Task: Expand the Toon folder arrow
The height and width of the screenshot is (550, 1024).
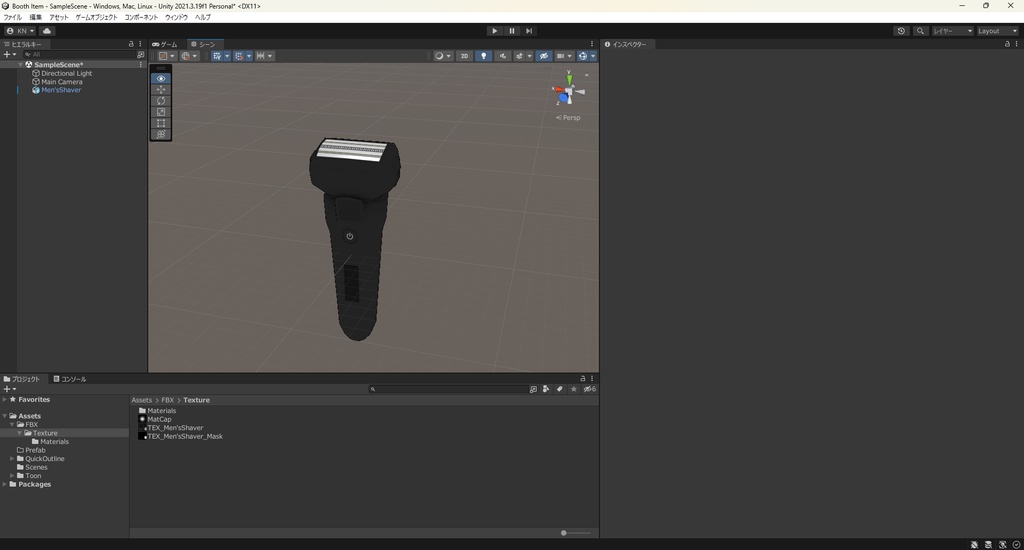Action: [x=12, y=476]
